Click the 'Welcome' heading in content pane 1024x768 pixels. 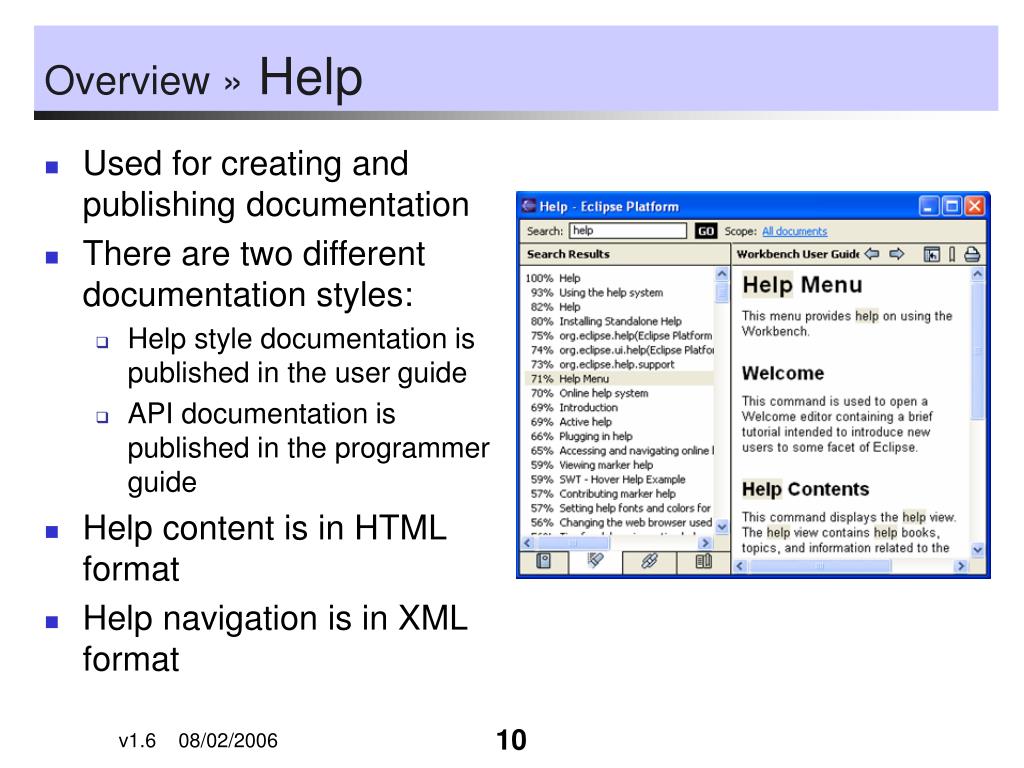point(782,373)
